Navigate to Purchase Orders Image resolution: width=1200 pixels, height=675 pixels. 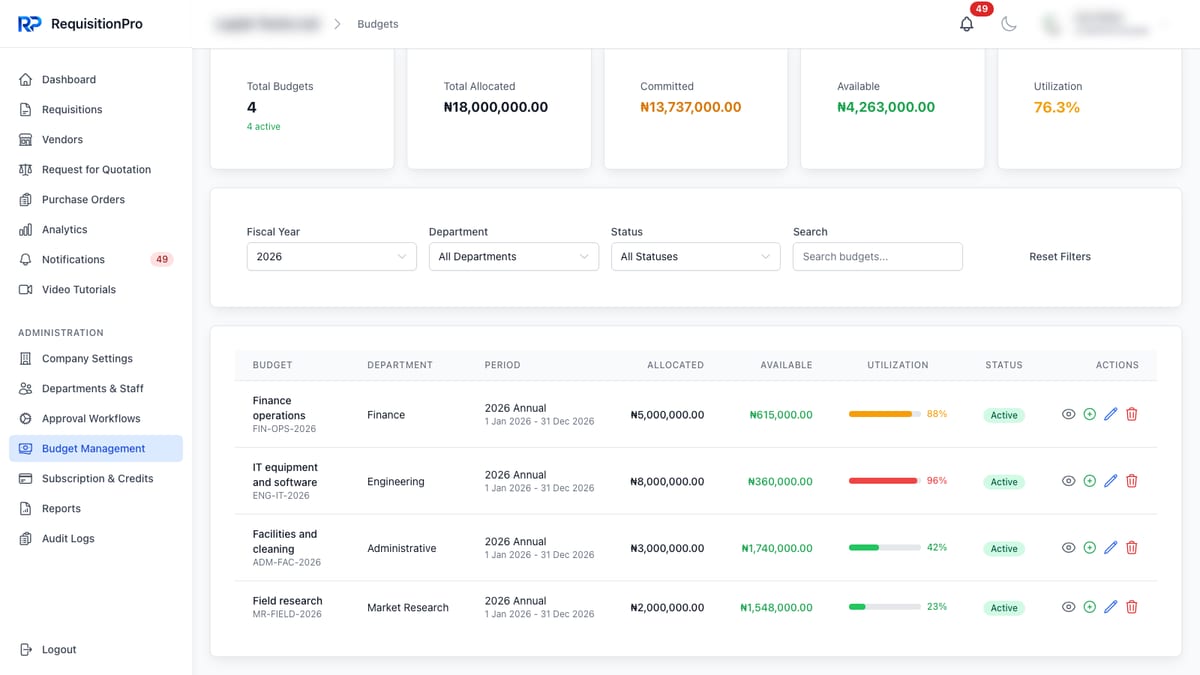click(96, 200)
